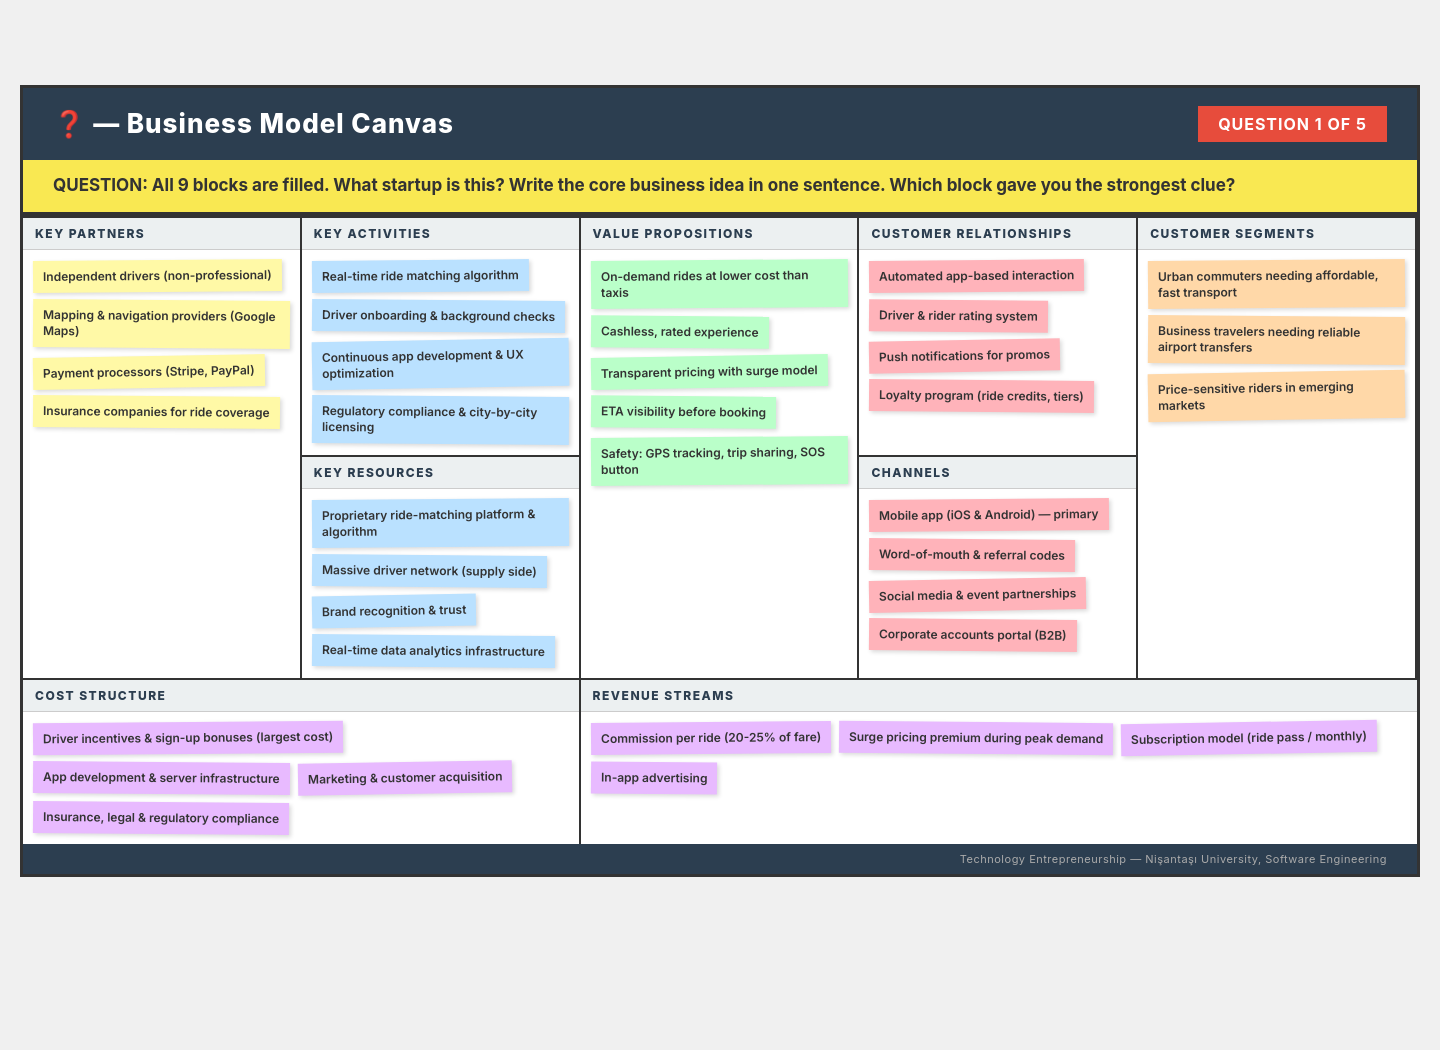Screen dimensions: 1440x1050
Task: Select the Urban commuters customer segment note
Action: tap(1276, 284)
